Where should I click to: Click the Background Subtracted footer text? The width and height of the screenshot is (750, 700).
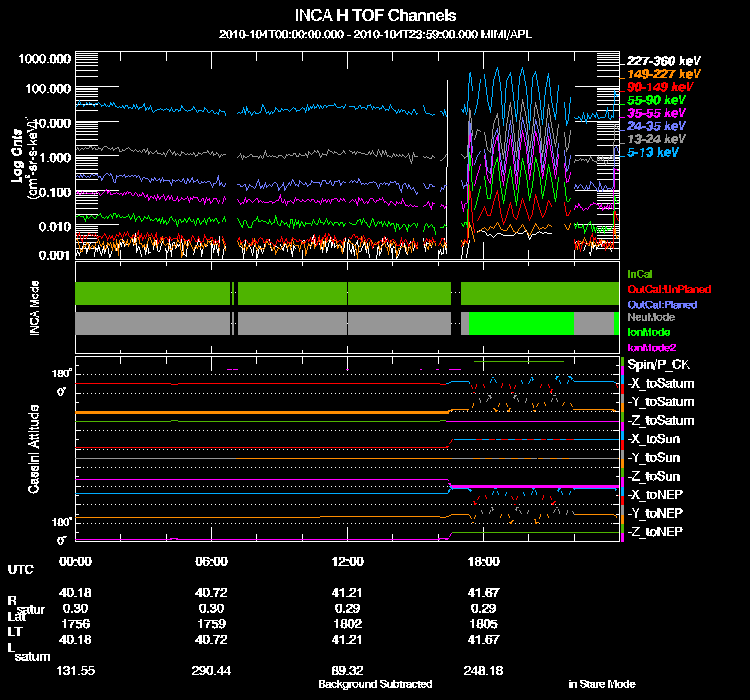point(375,685)
